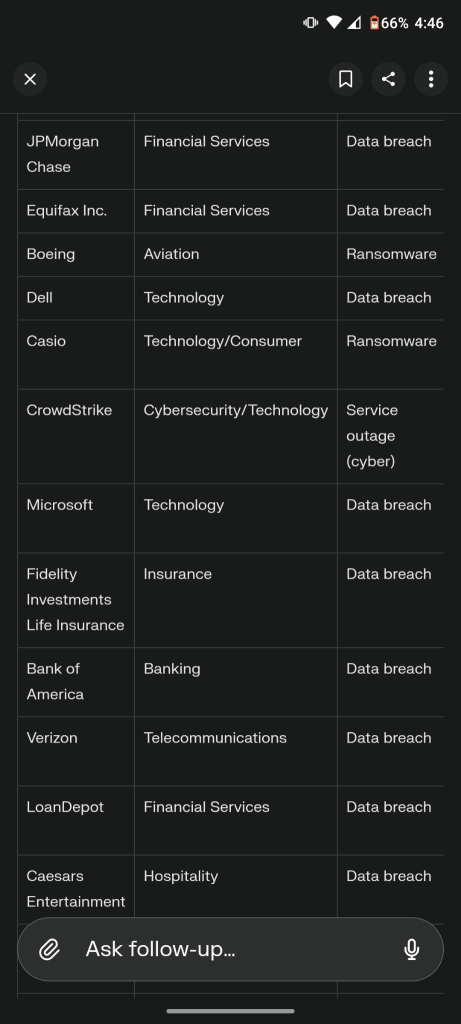Open the three-dot more options menu
Viewport: 461px width, 1024px height.
pyautogui.click(x=431, y=79)
